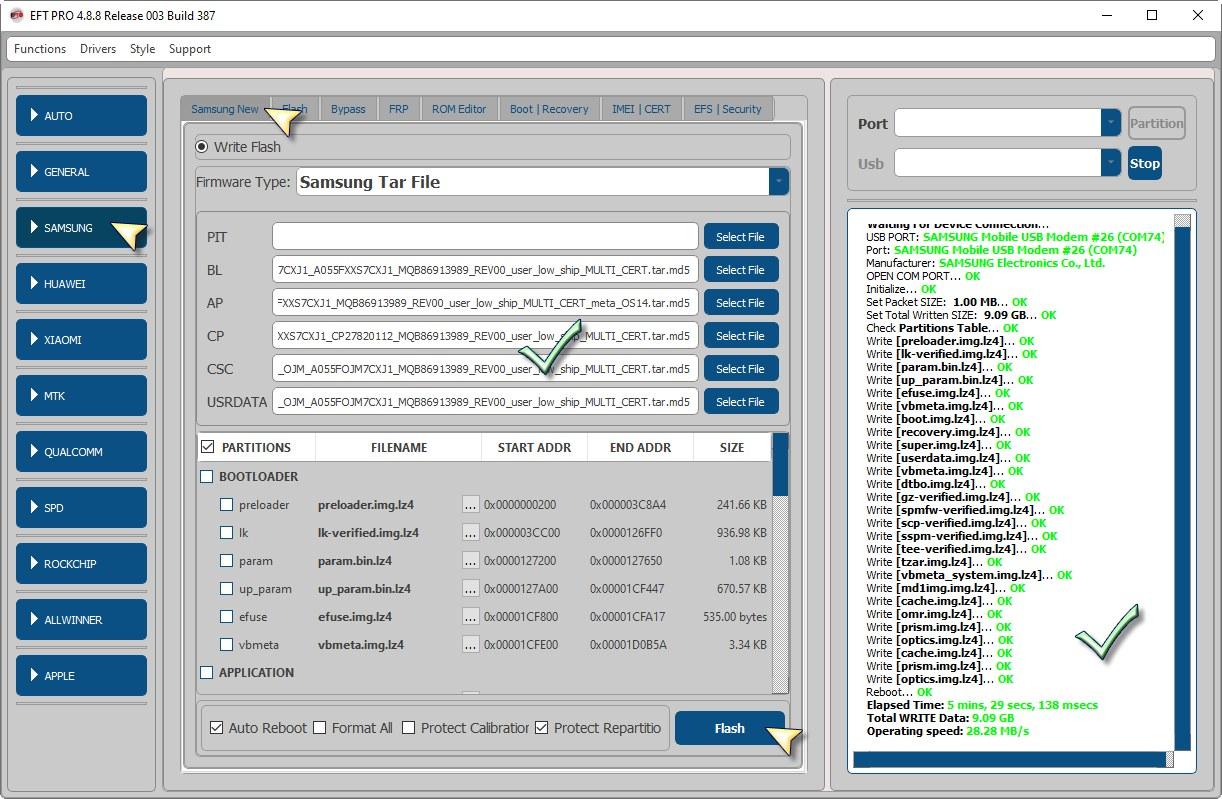The height and width of the screenshot is (799, 1222).
Task: Click browse button for up_param.bin.lz4 row
Action: pos(470,589)
